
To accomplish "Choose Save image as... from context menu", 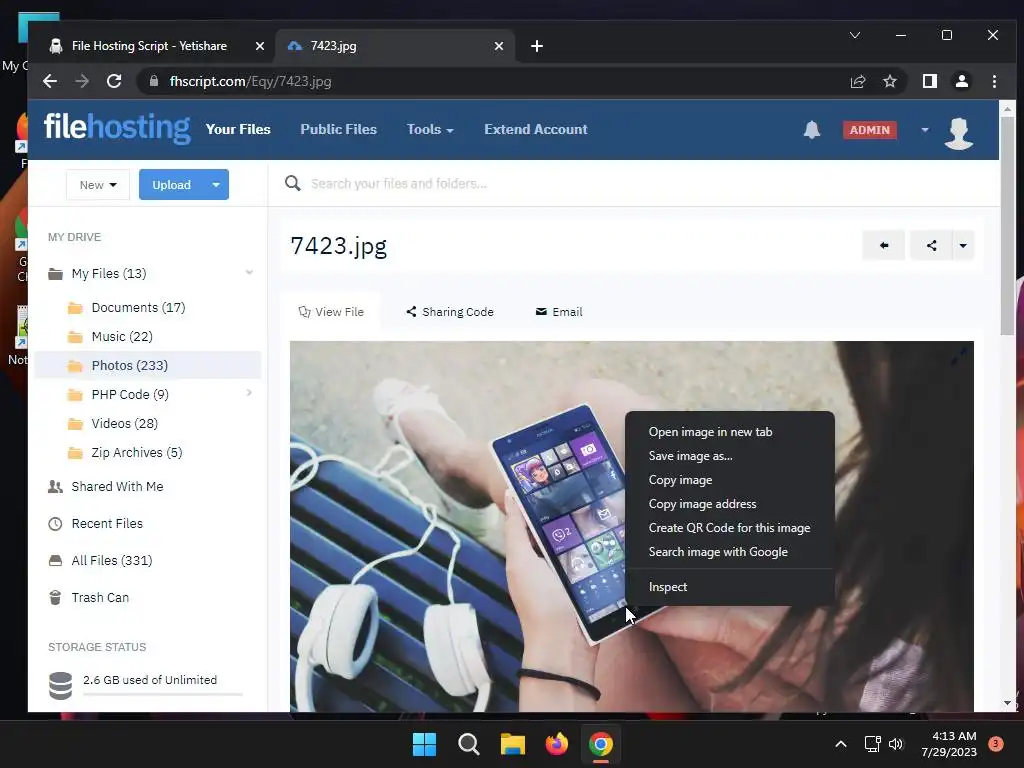I will click(x=690, y=456).
